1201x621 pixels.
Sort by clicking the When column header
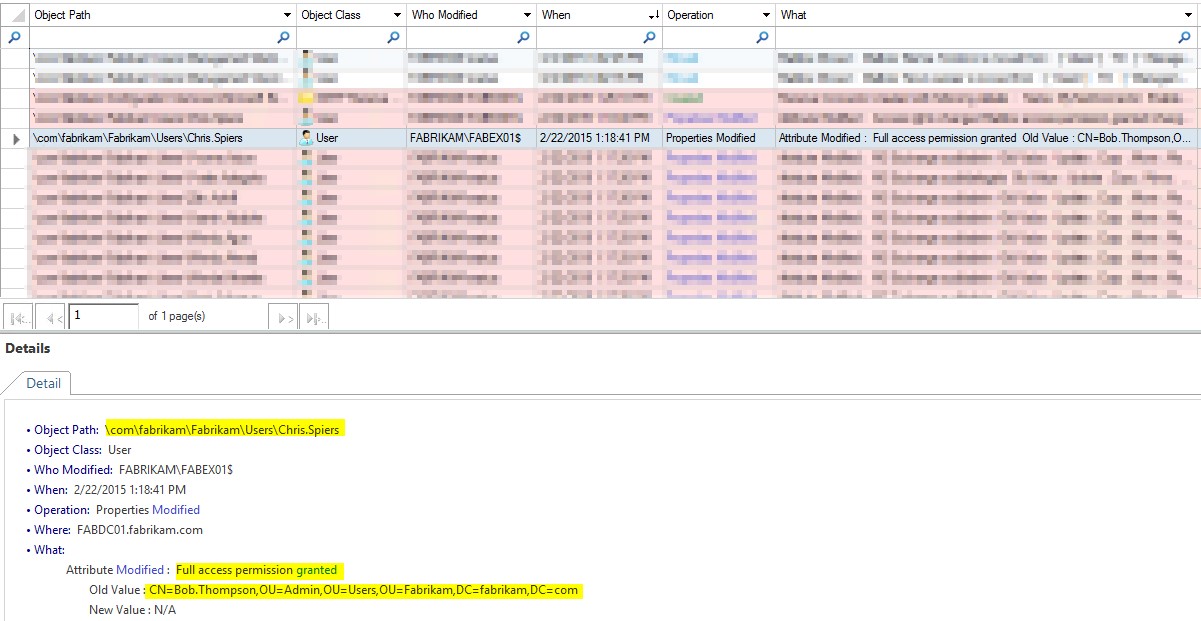point(590,15)
